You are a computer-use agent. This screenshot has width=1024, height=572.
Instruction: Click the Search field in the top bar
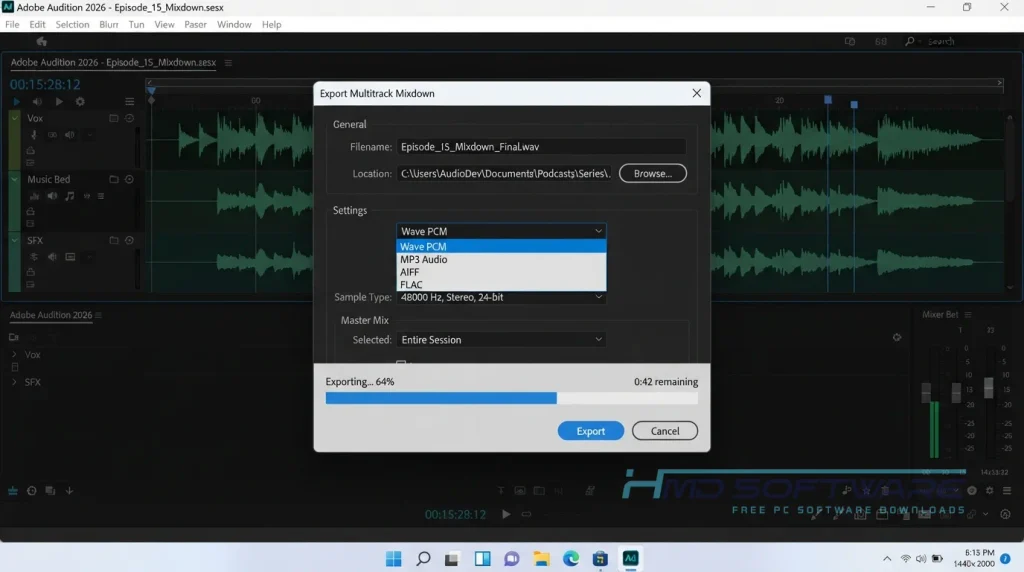tap(959, 41)
